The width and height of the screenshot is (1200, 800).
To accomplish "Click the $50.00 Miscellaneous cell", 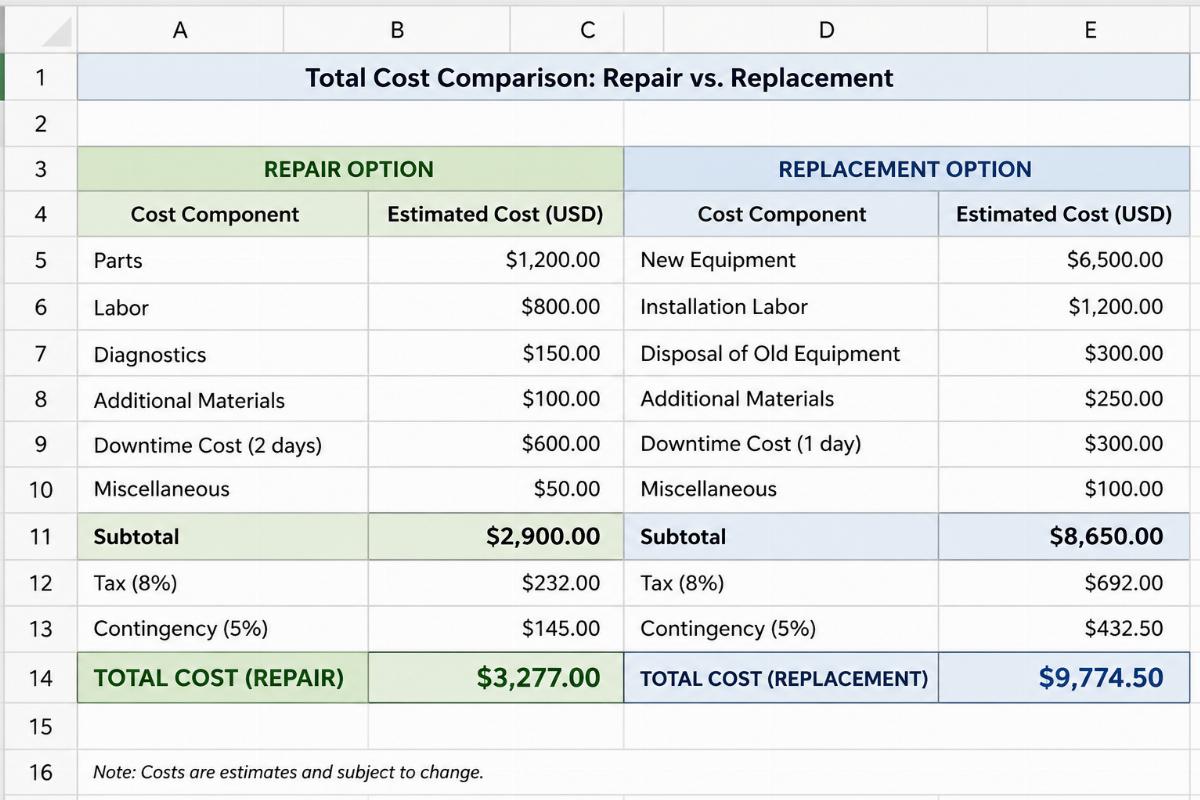I will pyautogui.click(x=496, y=490).
